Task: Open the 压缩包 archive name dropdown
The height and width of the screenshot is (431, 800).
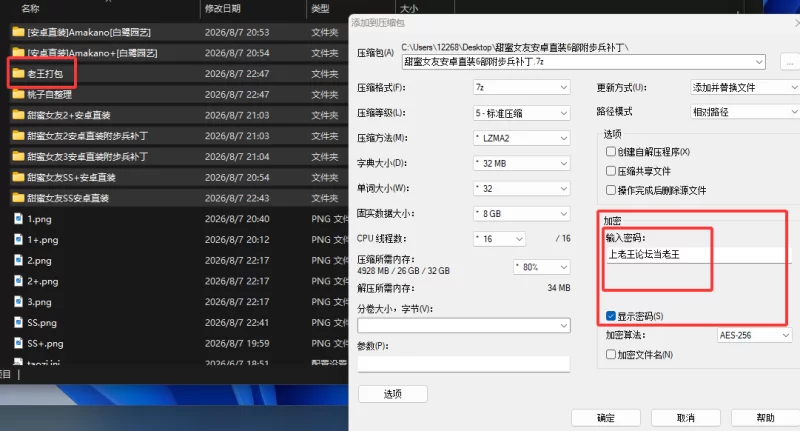Action: (759, 62)
